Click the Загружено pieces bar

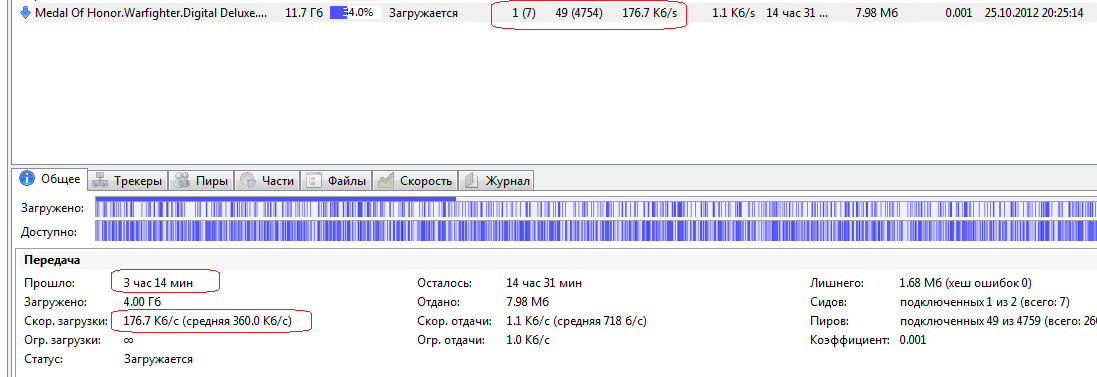[595, 208]
